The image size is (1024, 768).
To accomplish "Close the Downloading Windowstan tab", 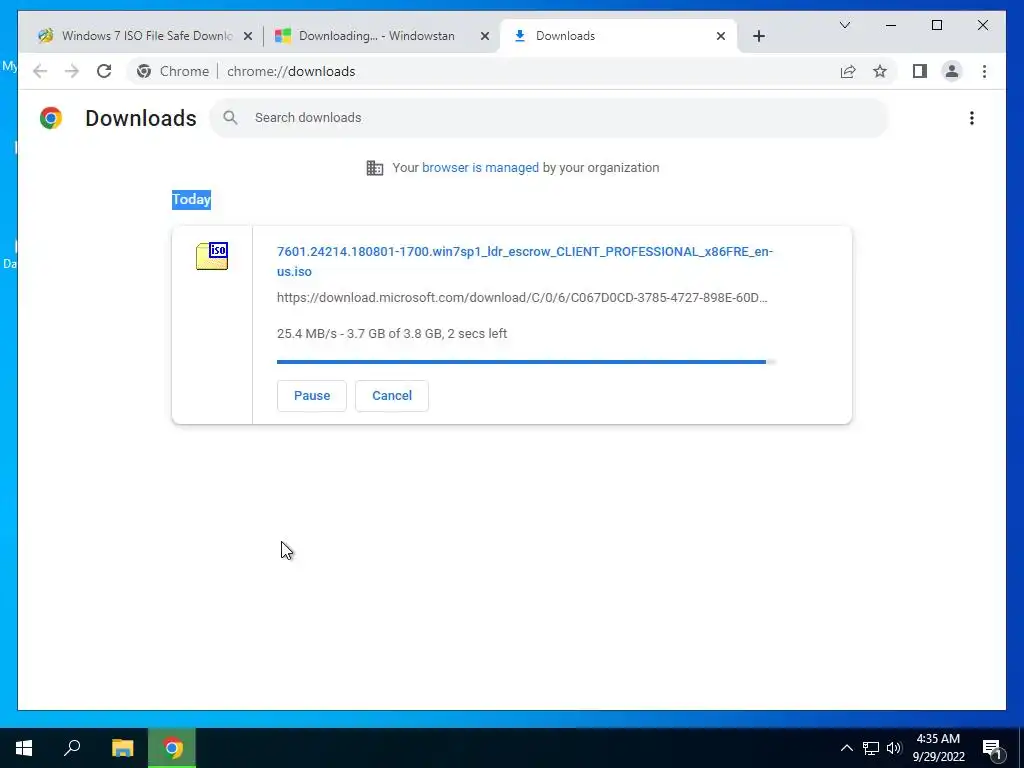I will [485, 36].
